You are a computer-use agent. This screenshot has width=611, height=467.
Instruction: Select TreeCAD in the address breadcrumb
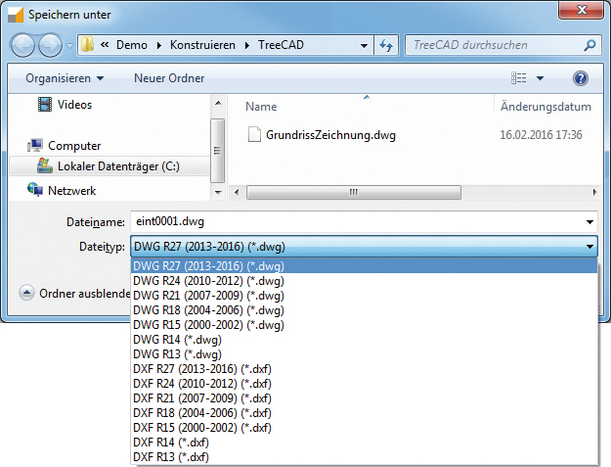[x=281, y=45]
